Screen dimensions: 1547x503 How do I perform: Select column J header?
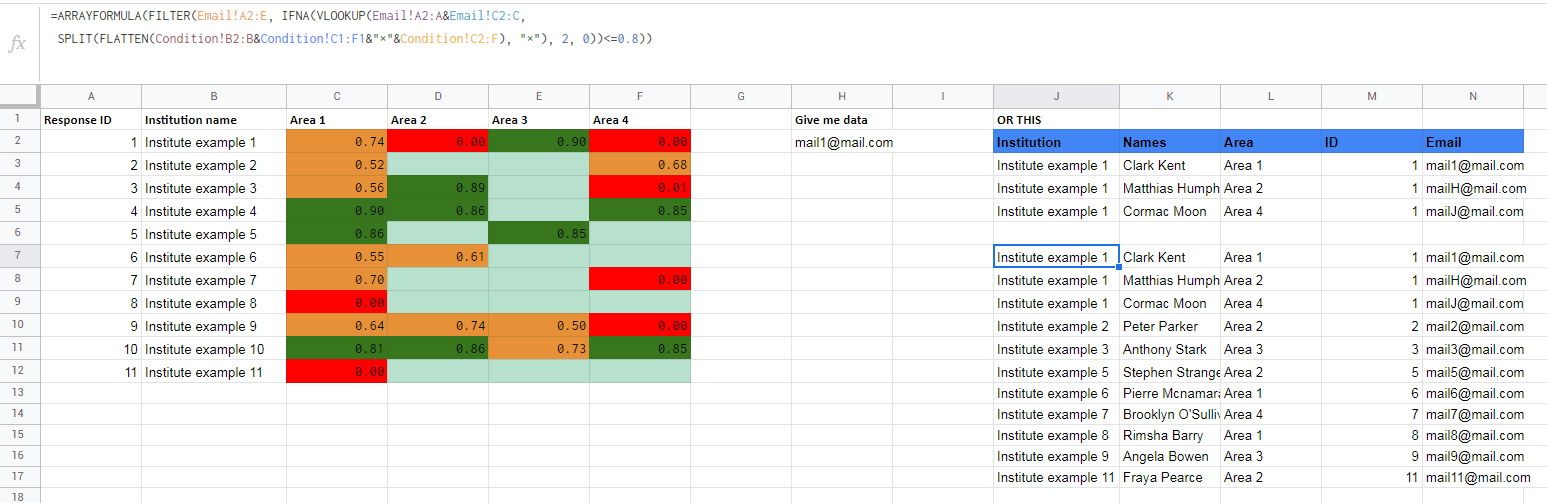[1056, 96]
